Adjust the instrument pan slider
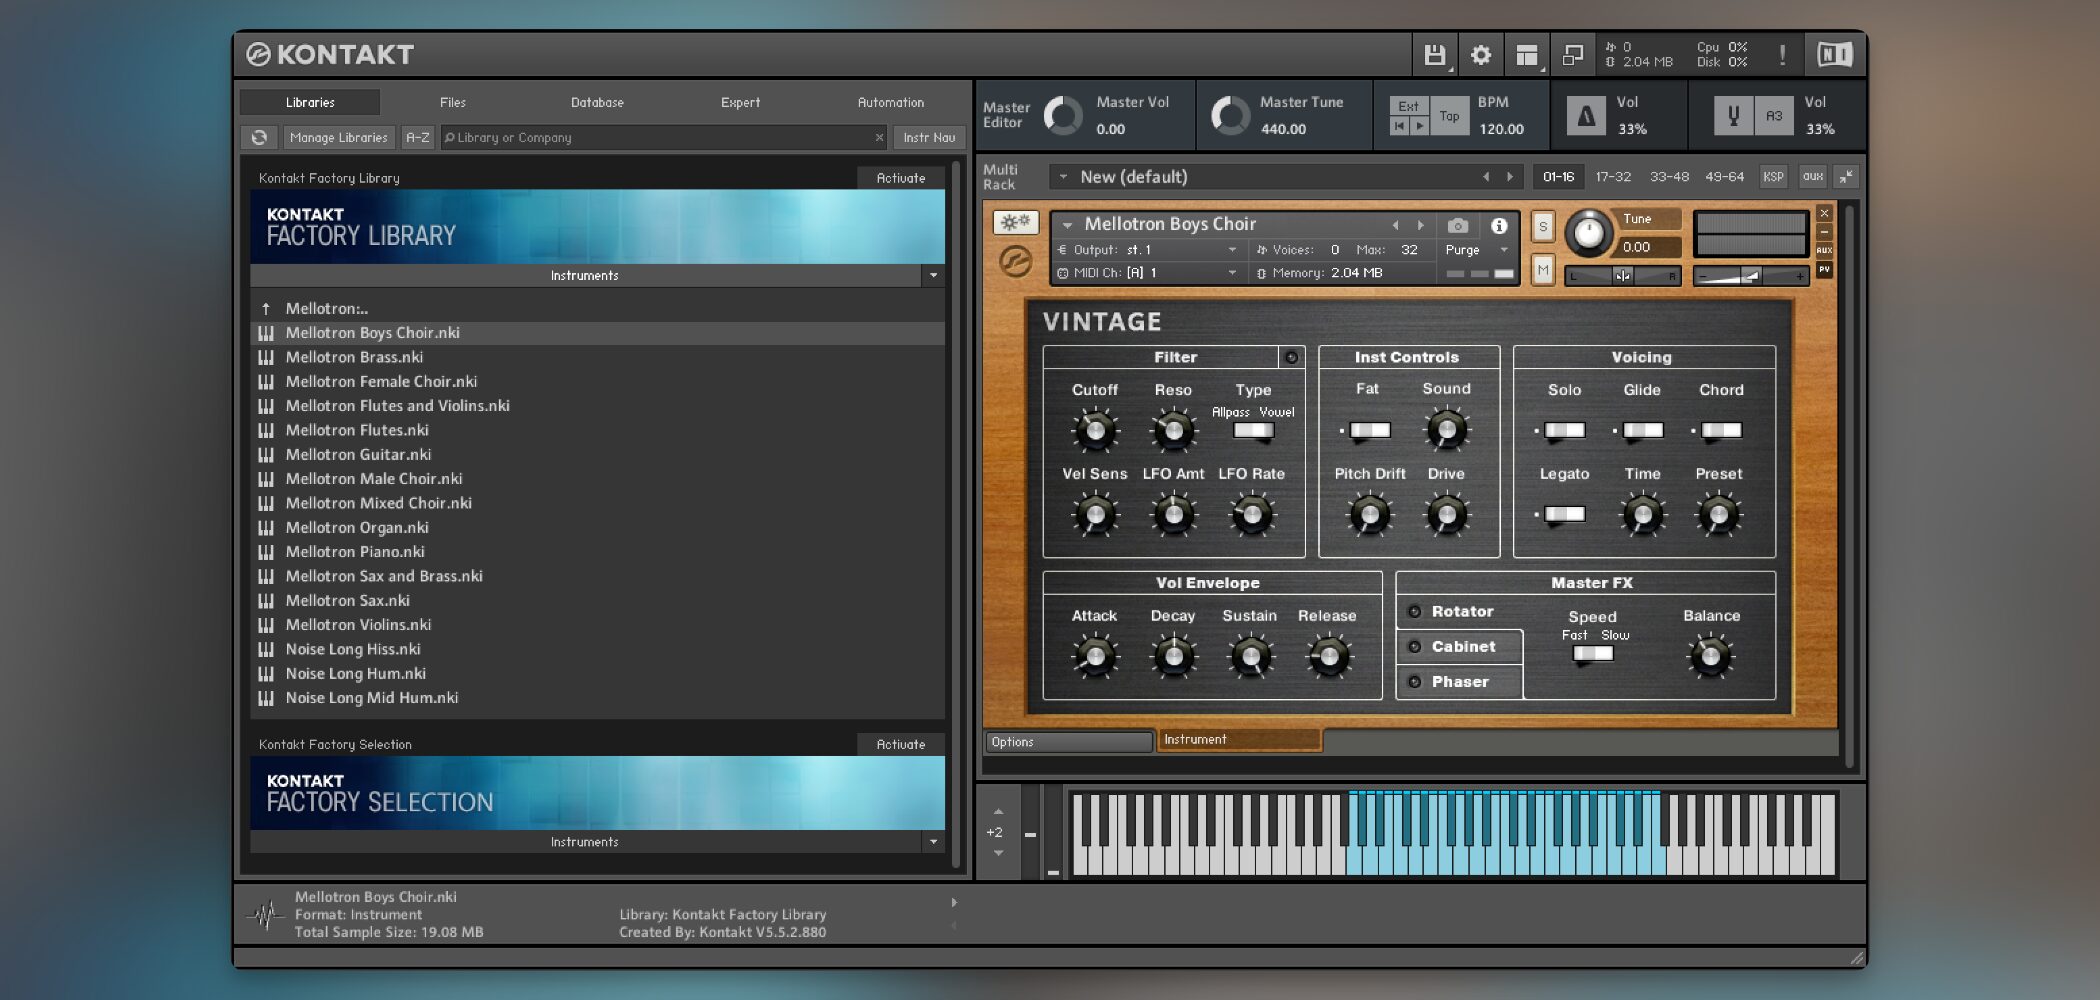The height and width of the screenshot is (1000, 2100). click(x=1622, y=276)
